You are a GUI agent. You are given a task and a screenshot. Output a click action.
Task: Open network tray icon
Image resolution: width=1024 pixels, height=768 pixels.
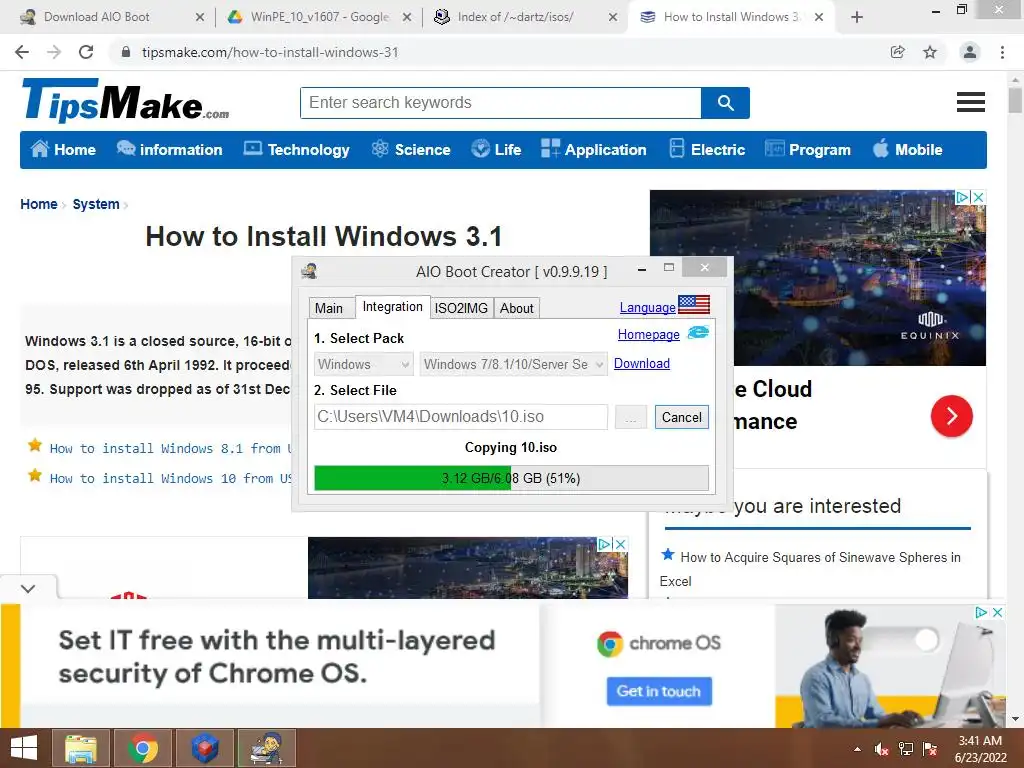pyautogui.click(x=906, y=749)
